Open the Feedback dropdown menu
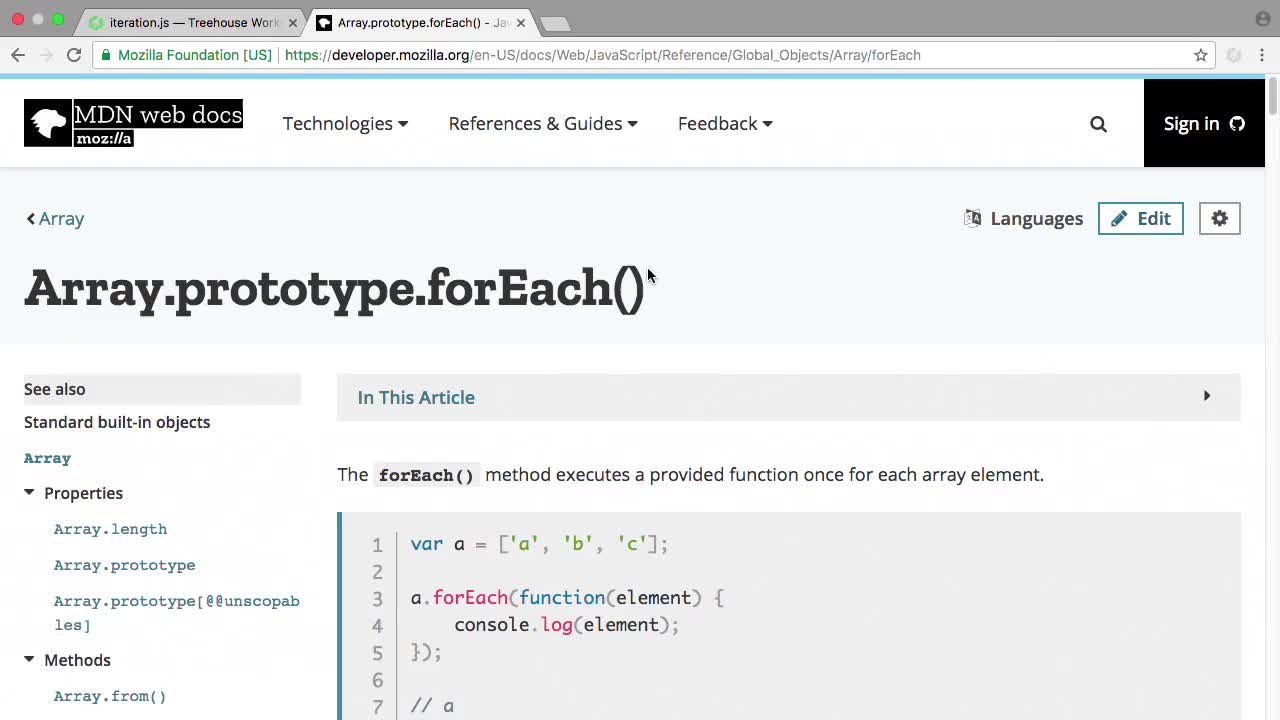The width and height of the screenshot is (1280, 720). (725, 124)
